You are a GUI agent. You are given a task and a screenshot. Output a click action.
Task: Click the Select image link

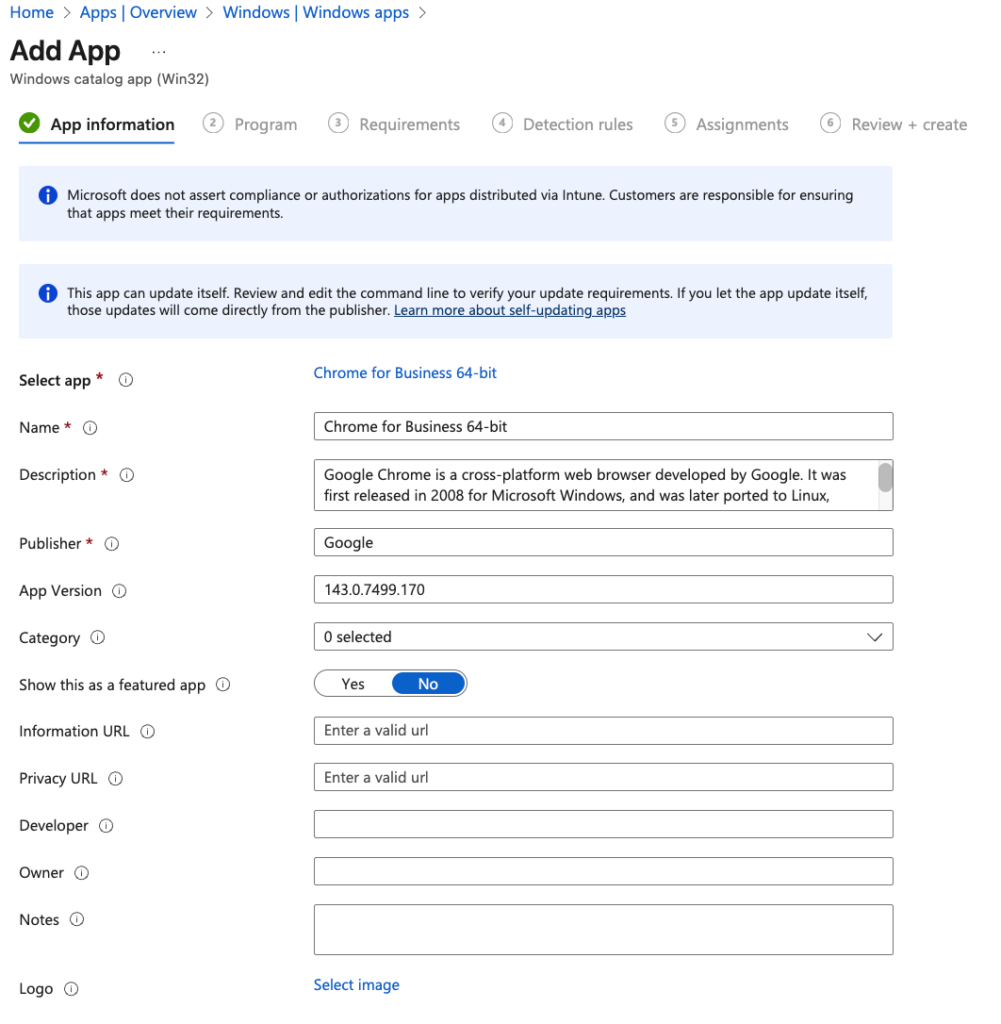point(356,985)
